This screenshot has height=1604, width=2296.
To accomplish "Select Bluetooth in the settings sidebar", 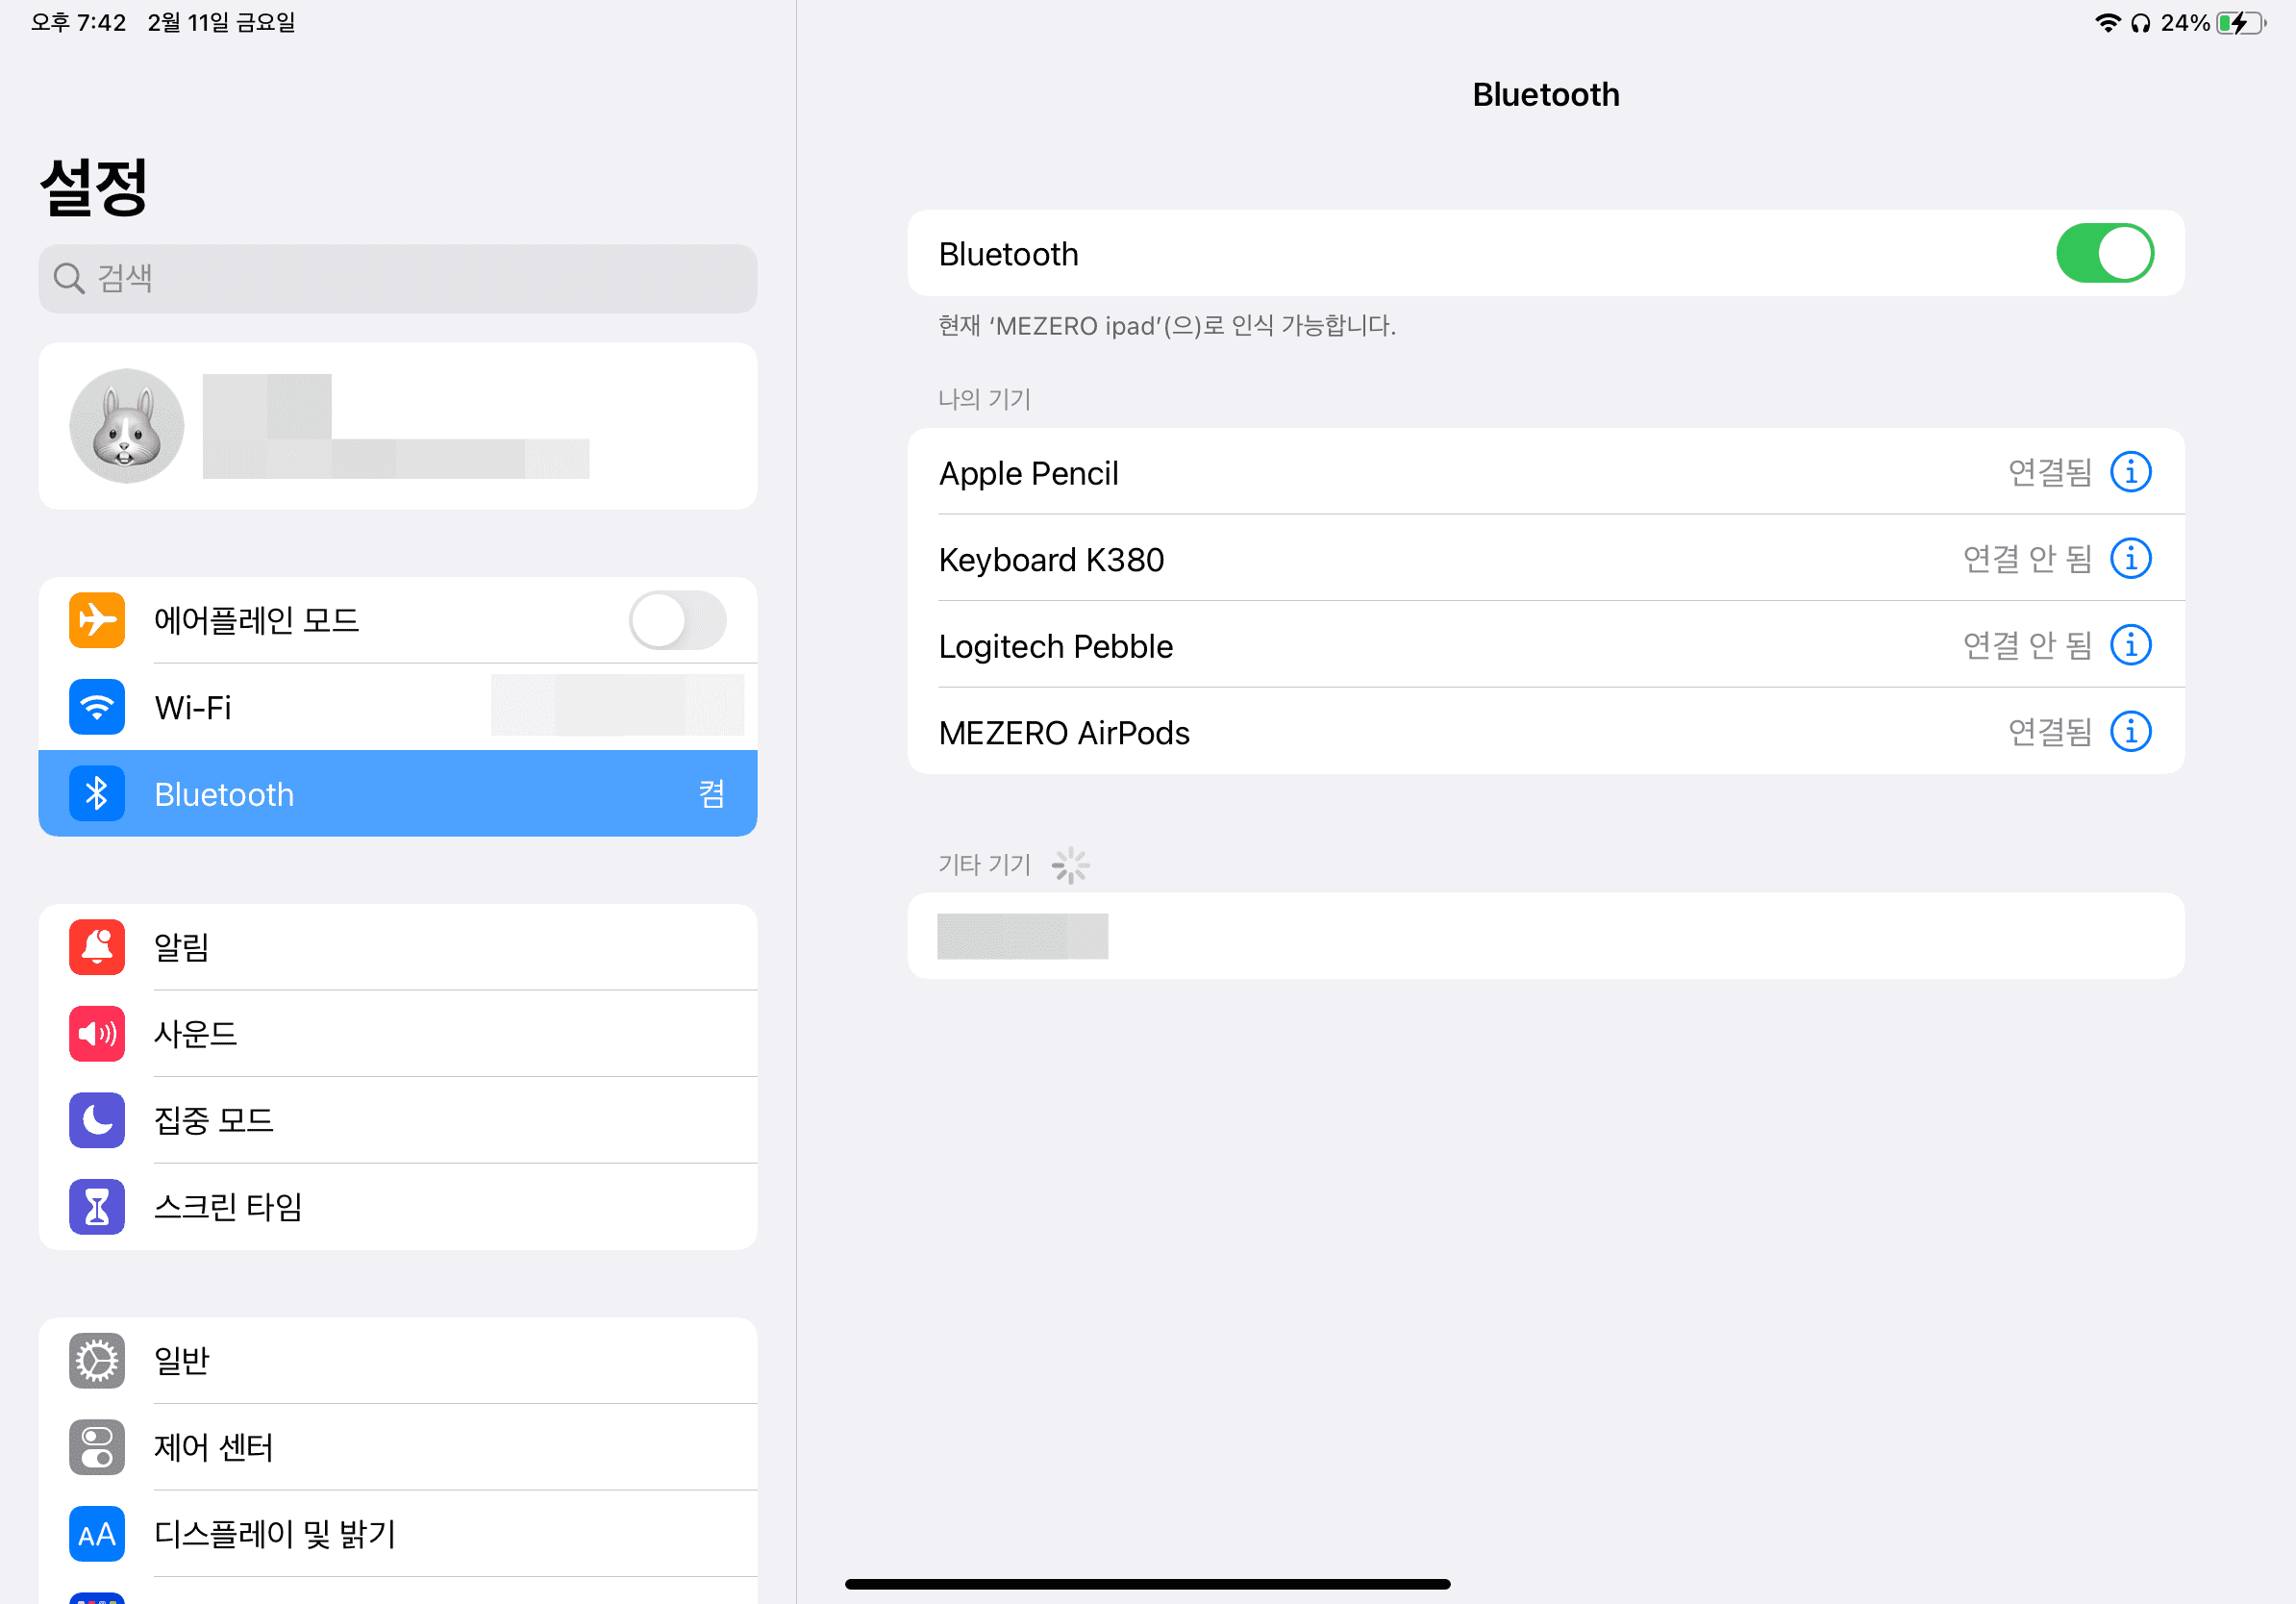I will click(397, 794).
